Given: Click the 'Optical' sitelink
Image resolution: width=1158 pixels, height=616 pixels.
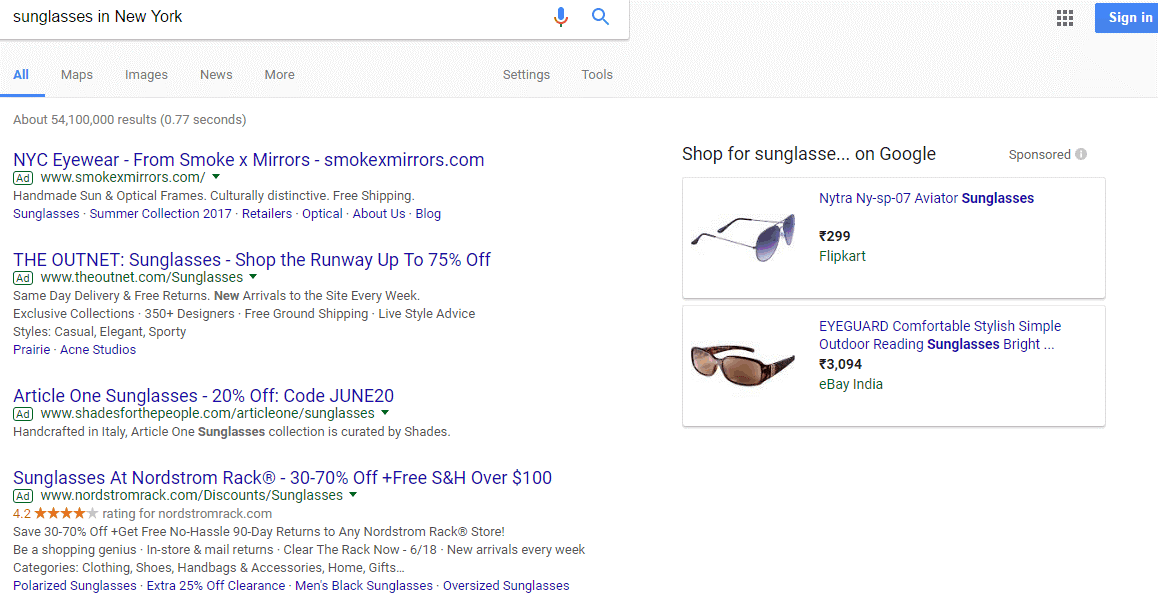Looking at the screenshot, I should click(322, 213).
